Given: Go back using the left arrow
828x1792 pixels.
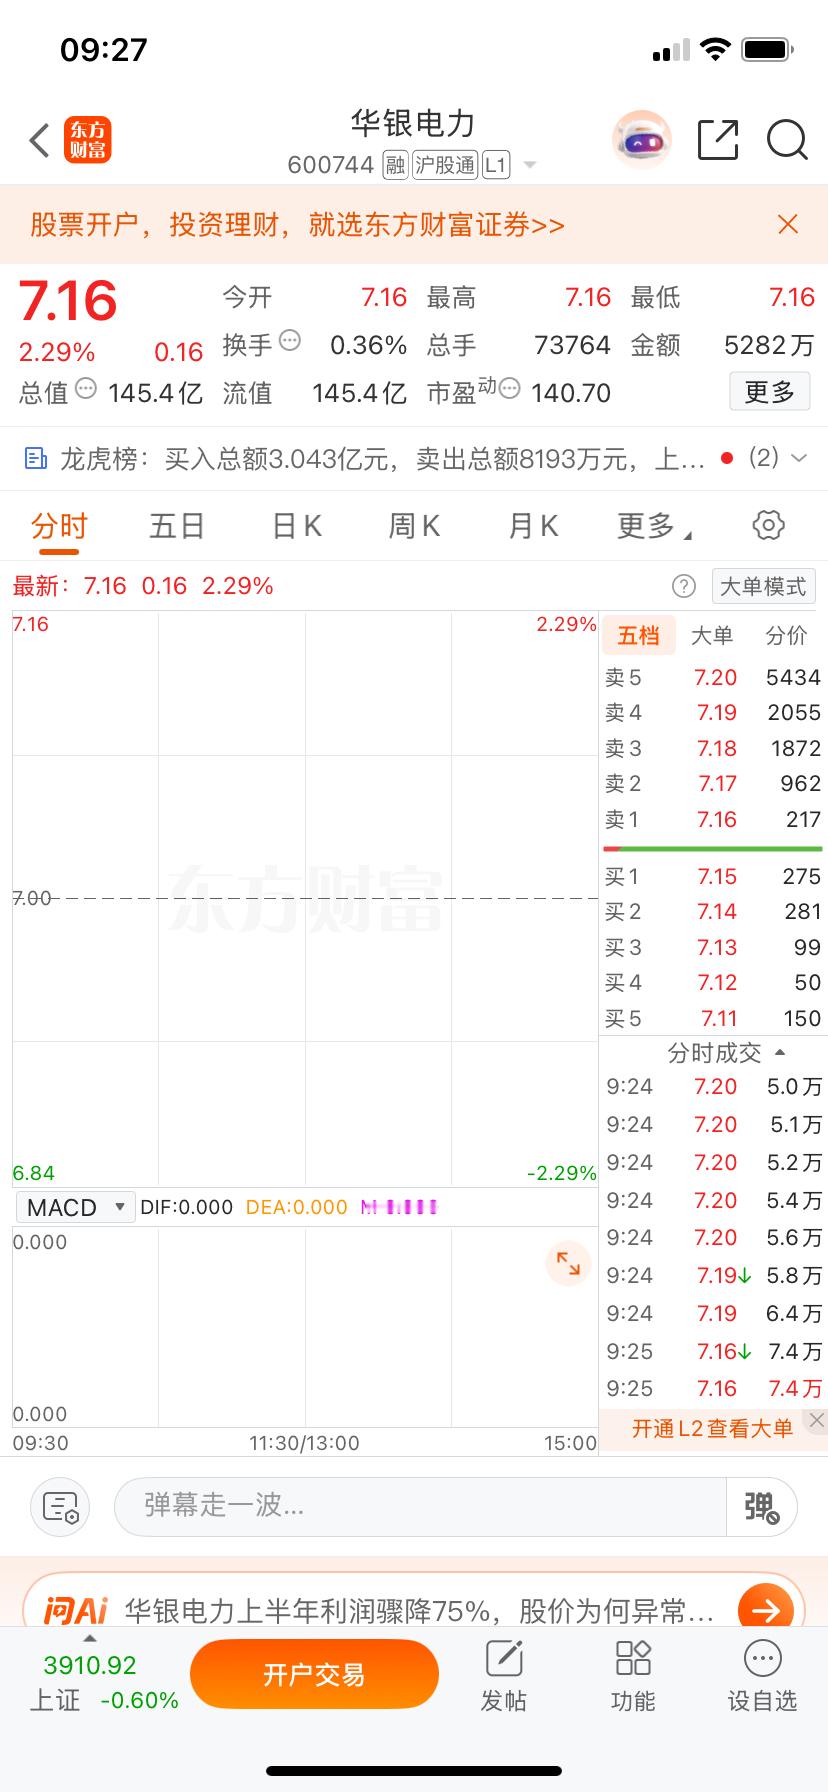Looking at the screenshot, I should (39, 141).
